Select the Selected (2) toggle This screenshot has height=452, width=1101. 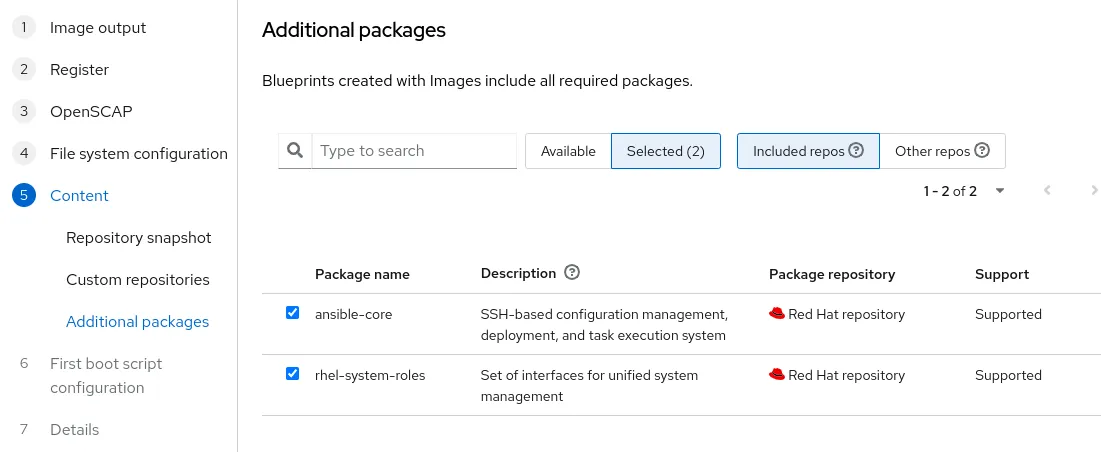[x=665, y=151]
